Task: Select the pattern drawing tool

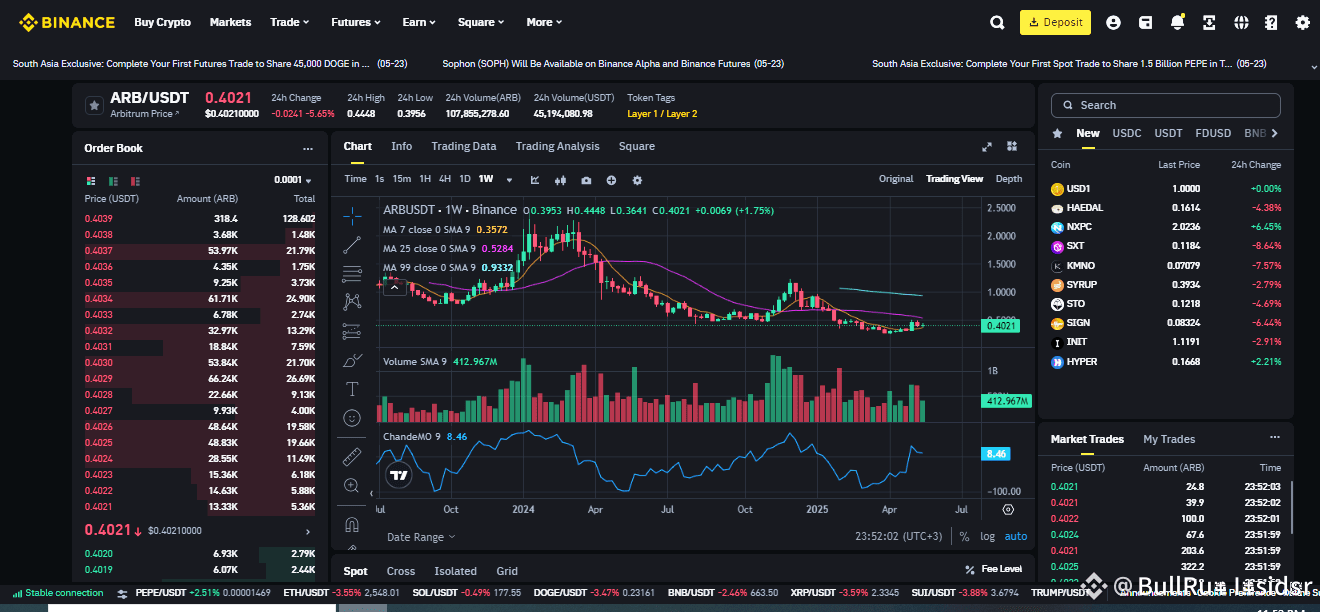Action: point(352,300)
